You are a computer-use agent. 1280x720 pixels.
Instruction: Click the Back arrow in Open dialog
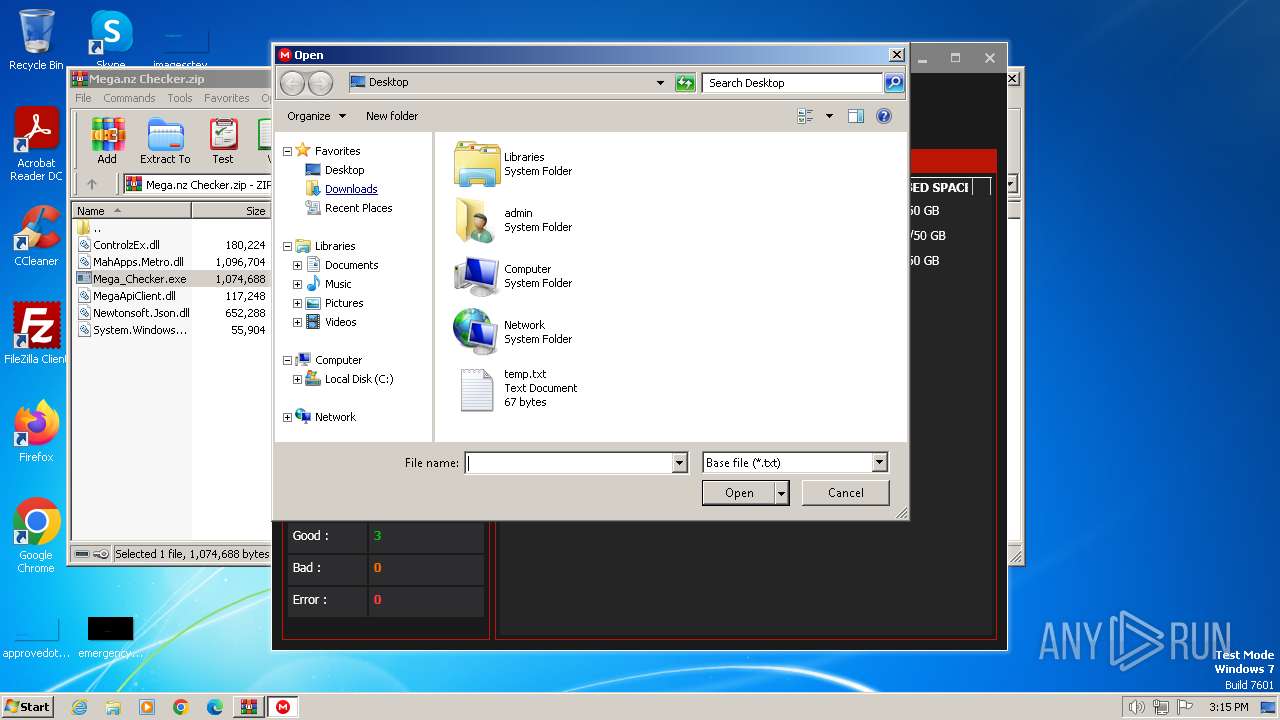point(292,83)
